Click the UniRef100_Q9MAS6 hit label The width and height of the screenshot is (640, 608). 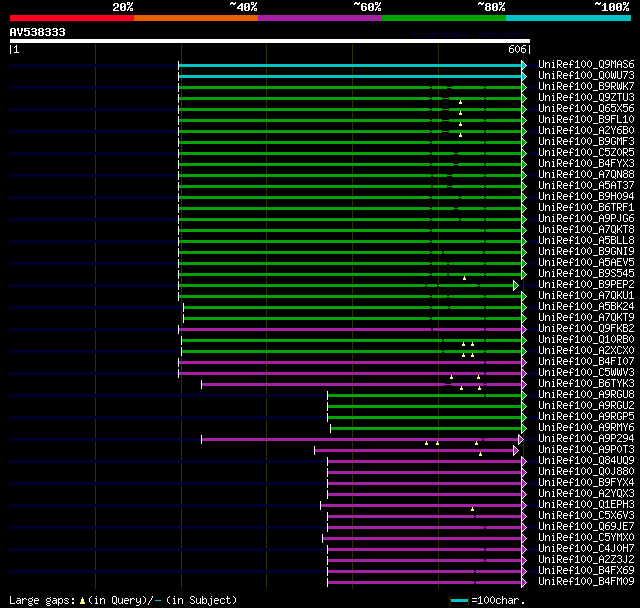coord(586,64)
